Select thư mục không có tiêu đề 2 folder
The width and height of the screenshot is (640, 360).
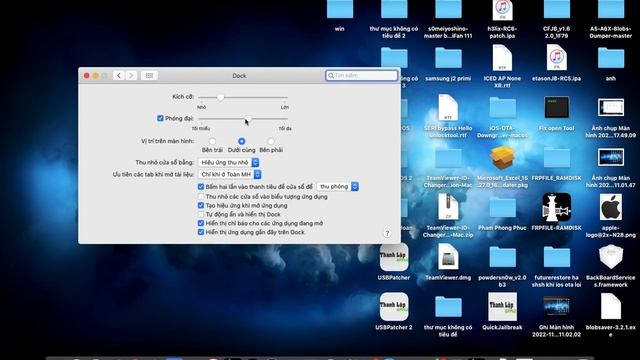(x=394, y=9)
